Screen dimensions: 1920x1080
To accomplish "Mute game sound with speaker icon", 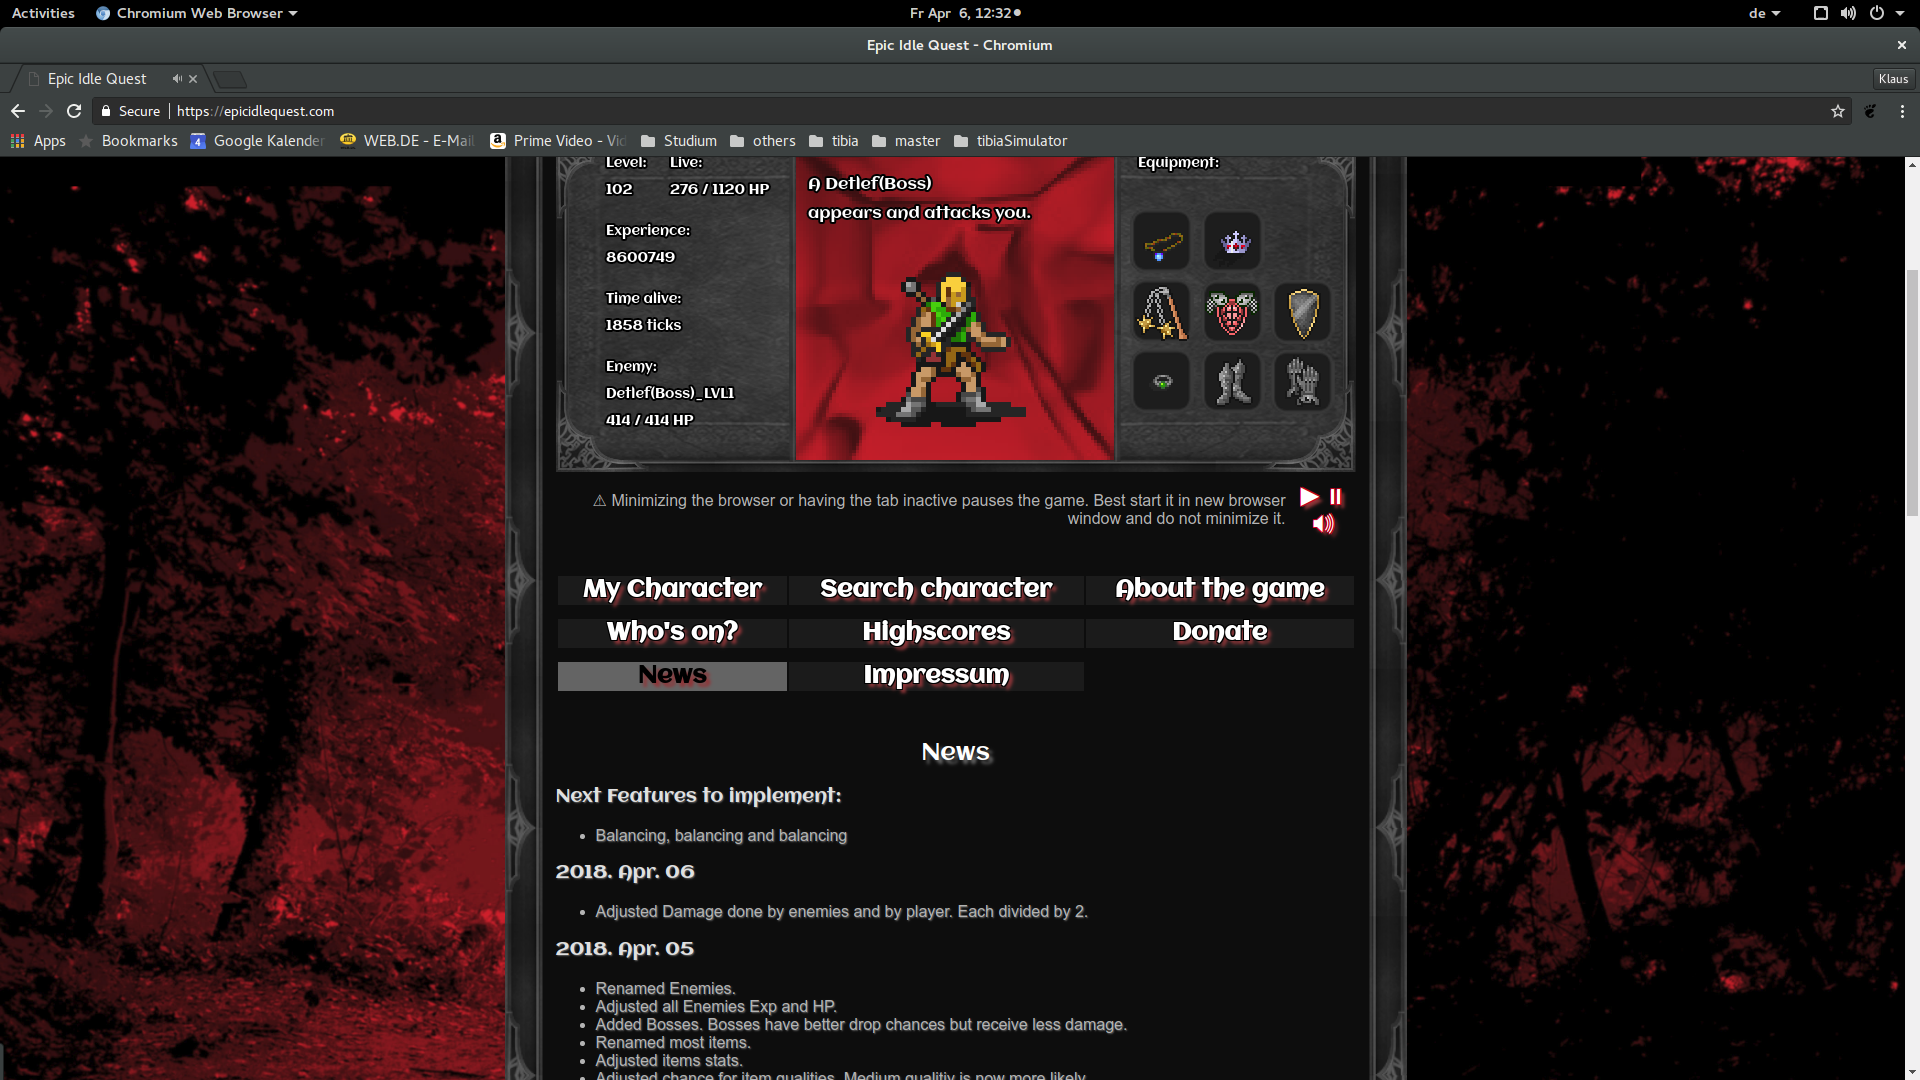I will click(1322, 522).
